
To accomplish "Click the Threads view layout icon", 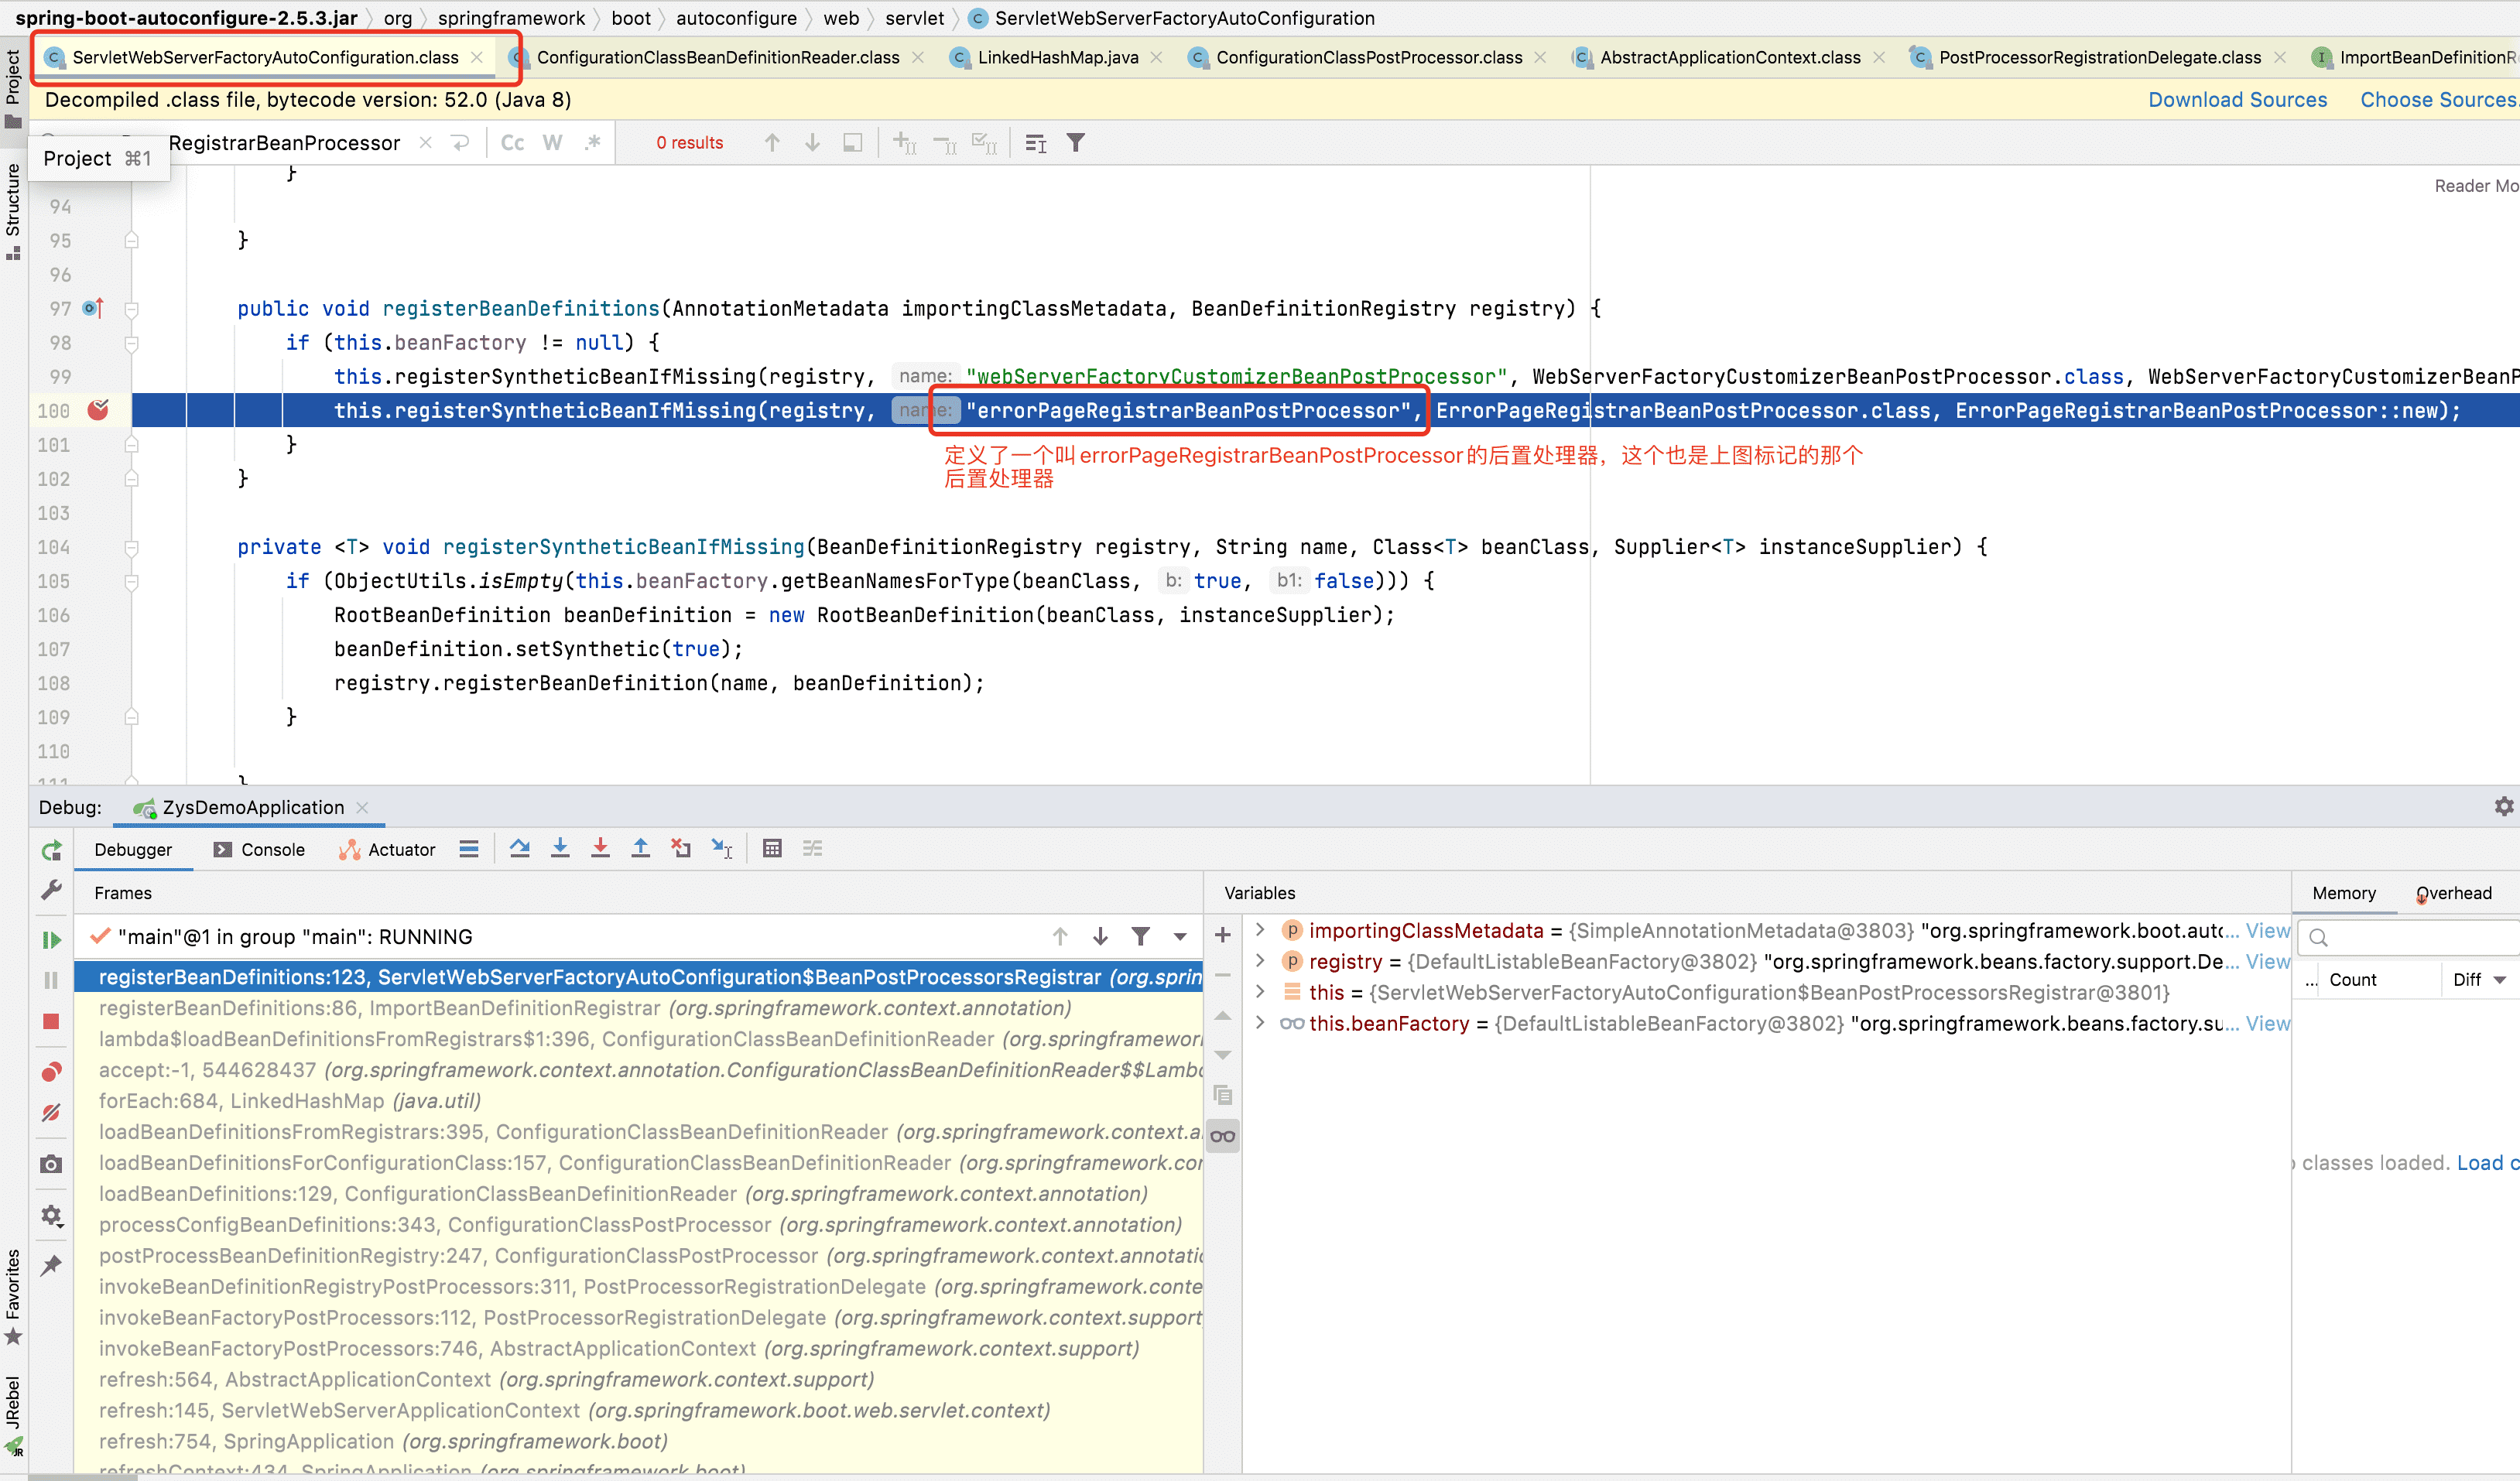I will click(x=468, y=849).
